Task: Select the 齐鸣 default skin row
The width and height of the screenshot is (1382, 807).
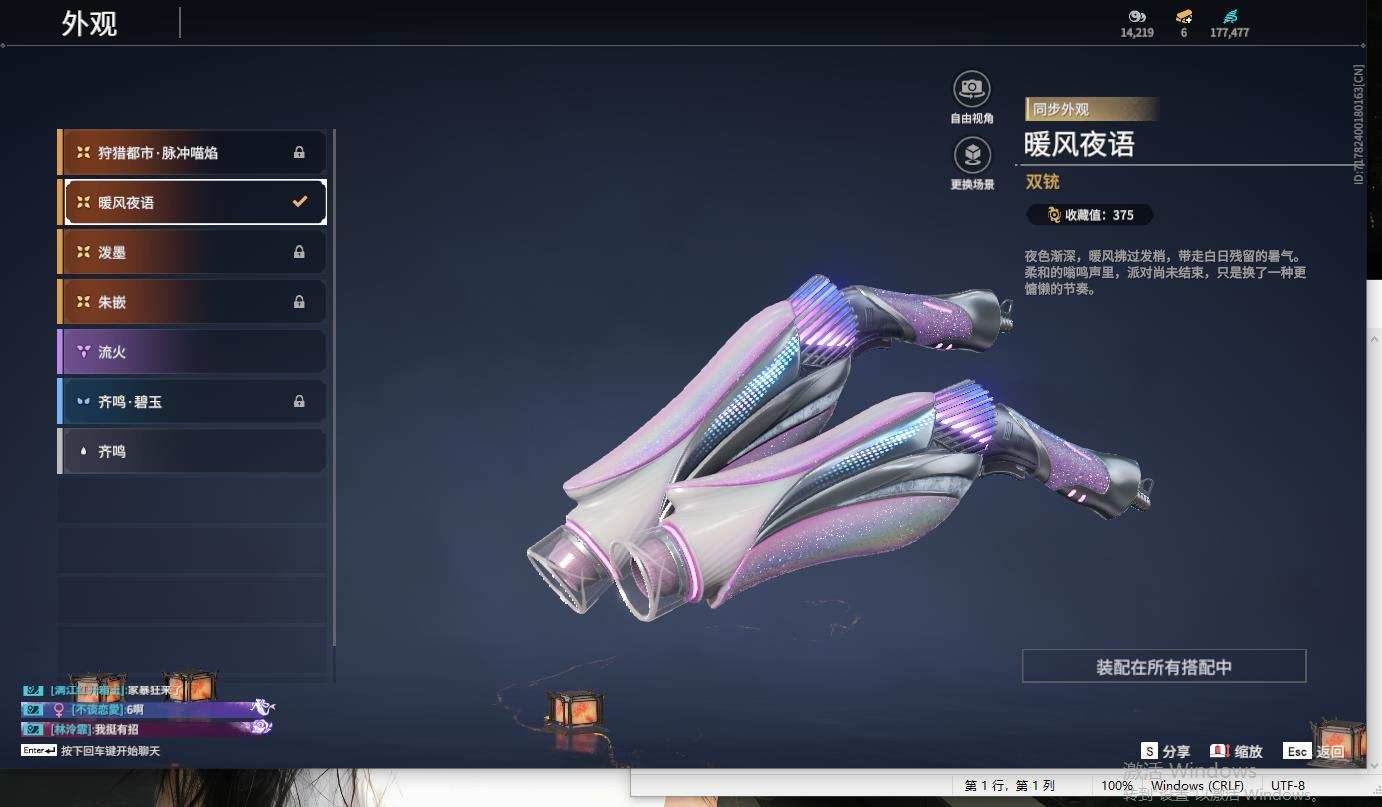Action: pyautogui.click(x=192, y=452)
